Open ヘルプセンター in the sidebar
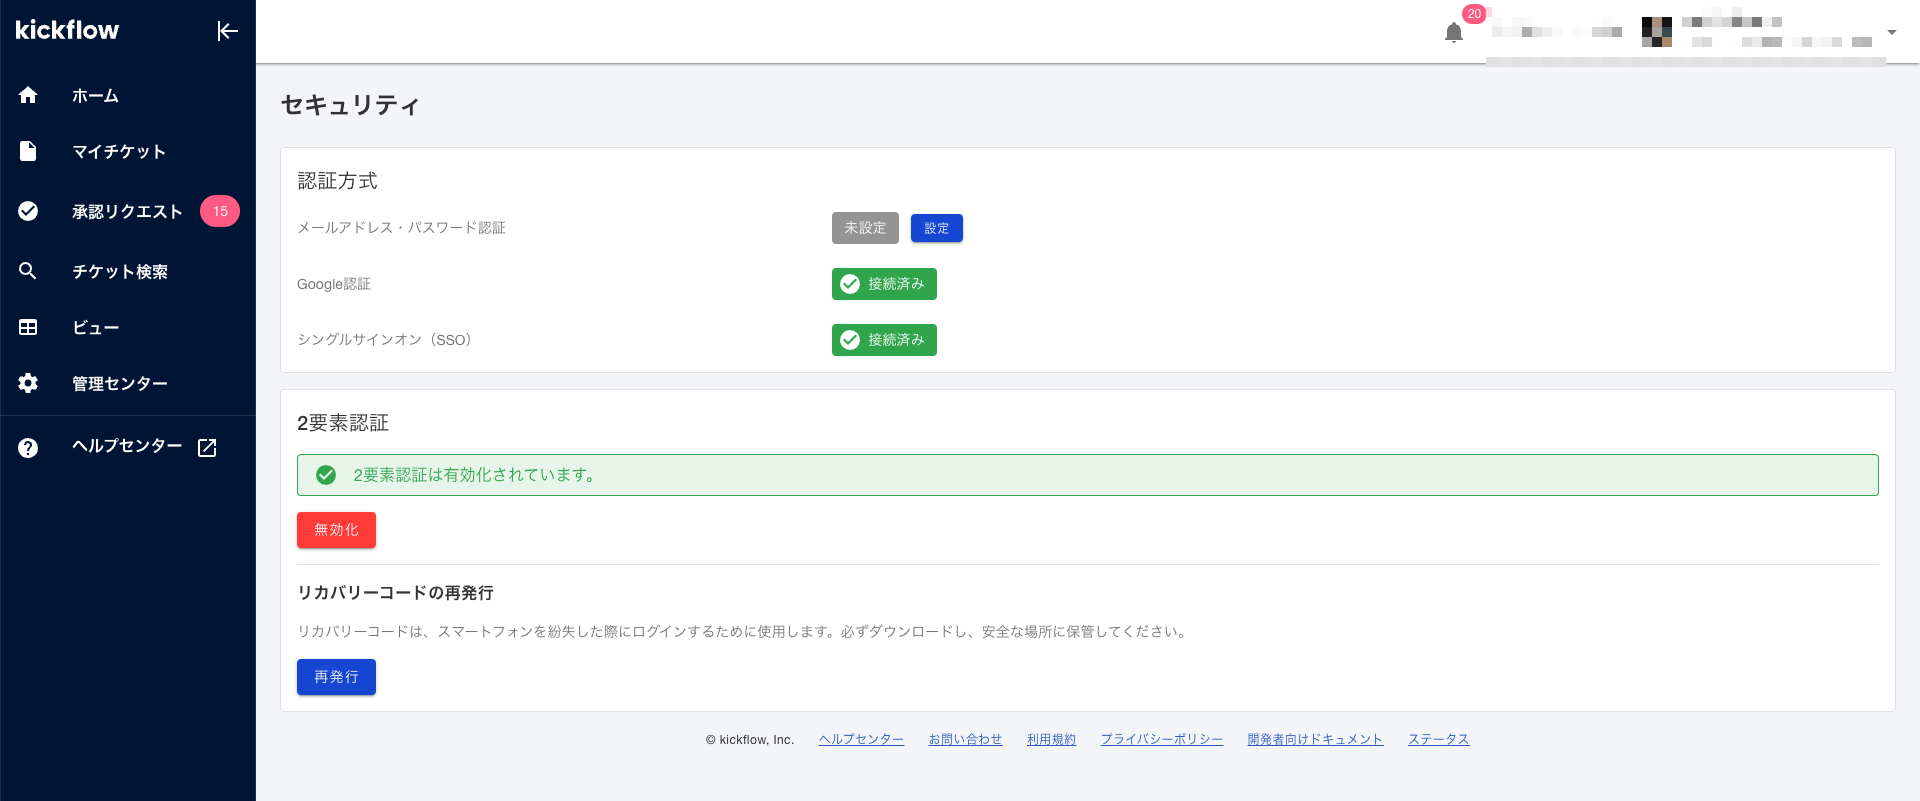The image size is (1920, 801). click(x=128, y=447)
